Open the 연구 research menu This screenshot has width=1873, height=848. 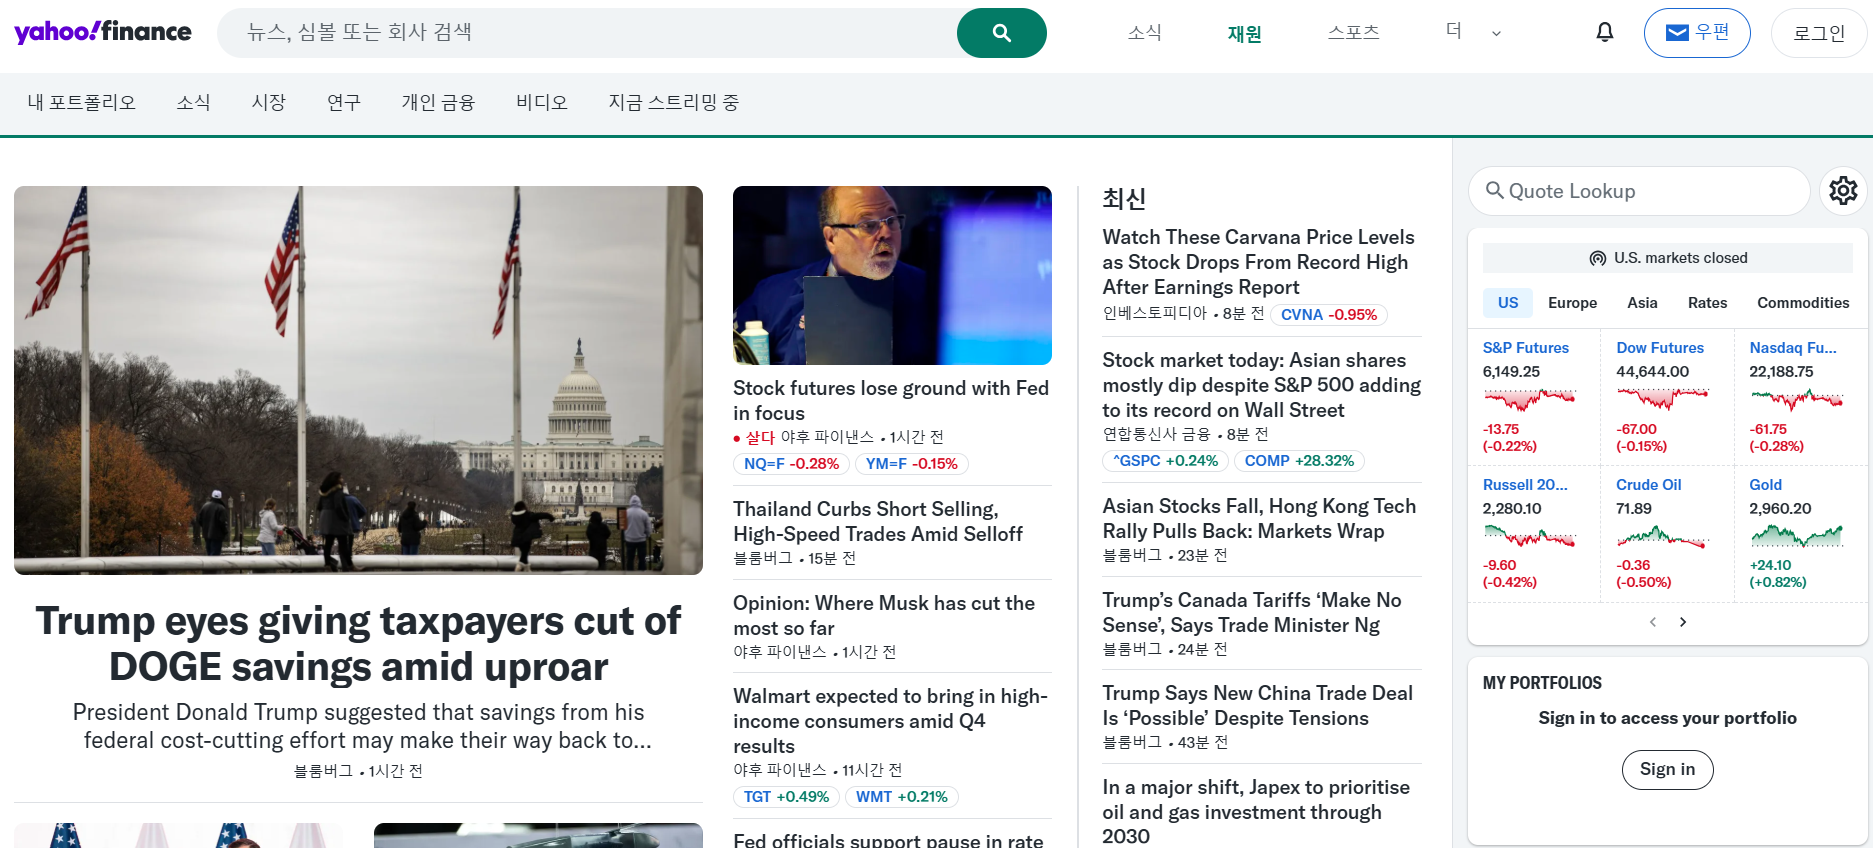click(x=344, y=102)
